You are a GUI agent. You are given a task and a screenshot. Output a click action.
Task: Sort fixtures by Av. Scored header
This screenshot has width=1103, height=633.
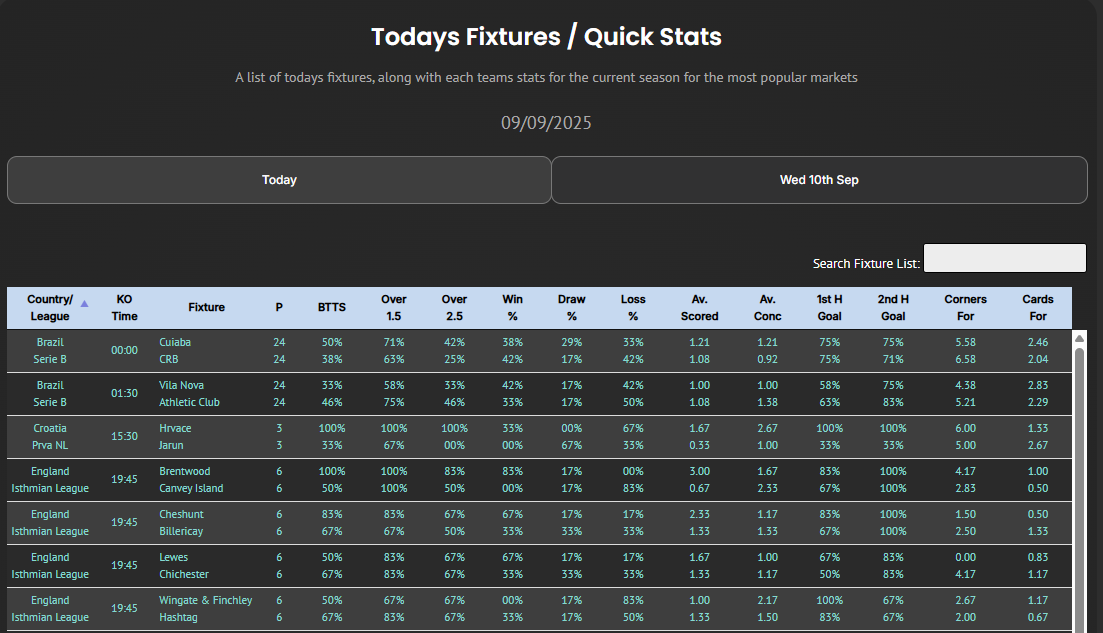coord(699,308)
